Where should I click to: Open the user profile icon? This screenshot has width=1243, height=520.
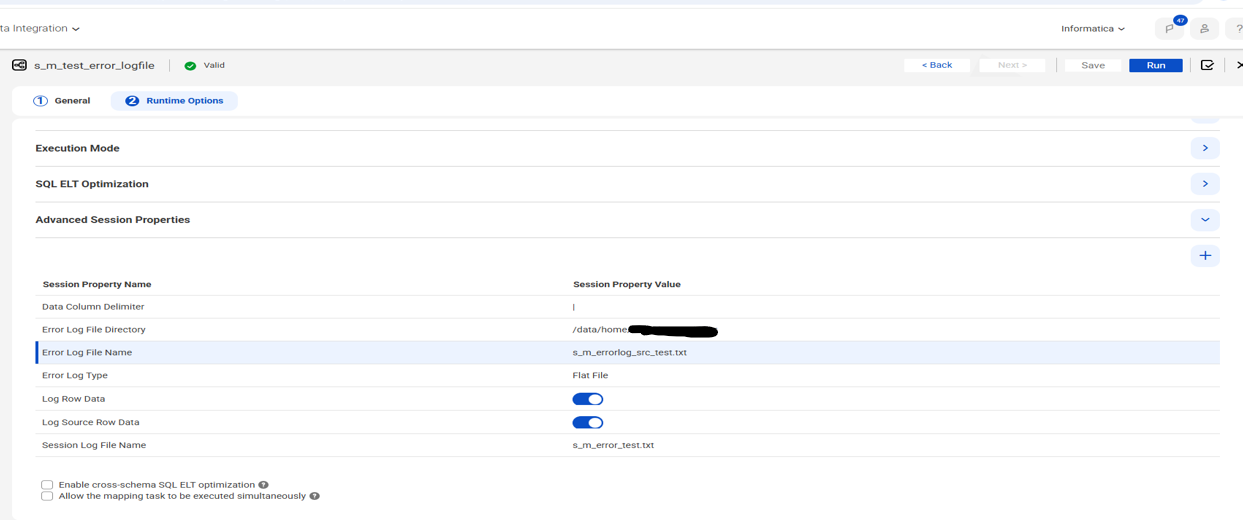tap(1204, 29)
